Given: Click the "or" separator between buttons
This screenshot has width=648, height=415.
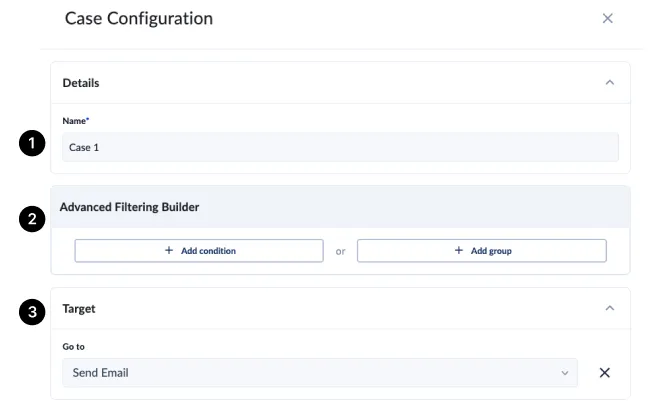Looking at the screenshot, I should pos(340,251).
